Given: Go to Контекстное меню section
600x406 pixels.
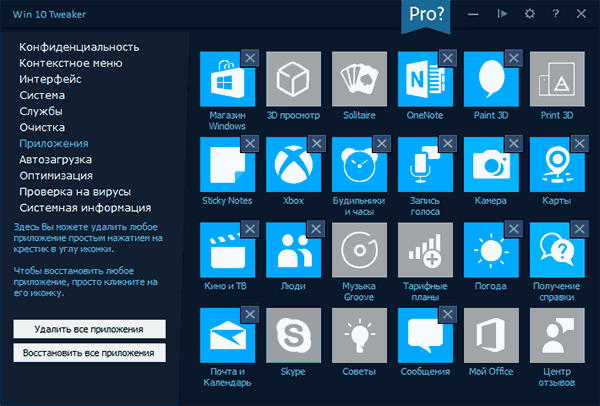Looking at the screenshot, I should click(71, 63).
